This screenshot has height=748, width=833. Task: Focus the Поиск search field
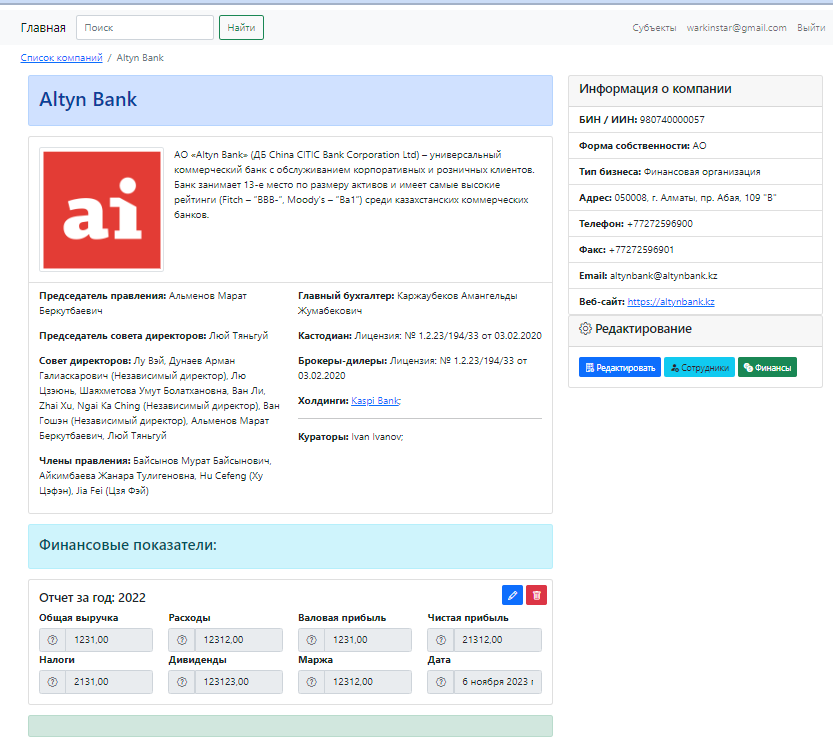click(145, 28)
